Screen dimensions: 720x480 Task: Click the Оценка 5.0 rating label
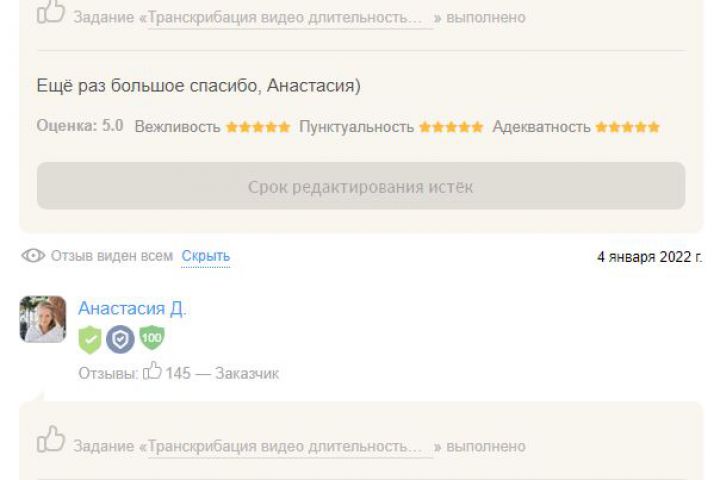80,127
